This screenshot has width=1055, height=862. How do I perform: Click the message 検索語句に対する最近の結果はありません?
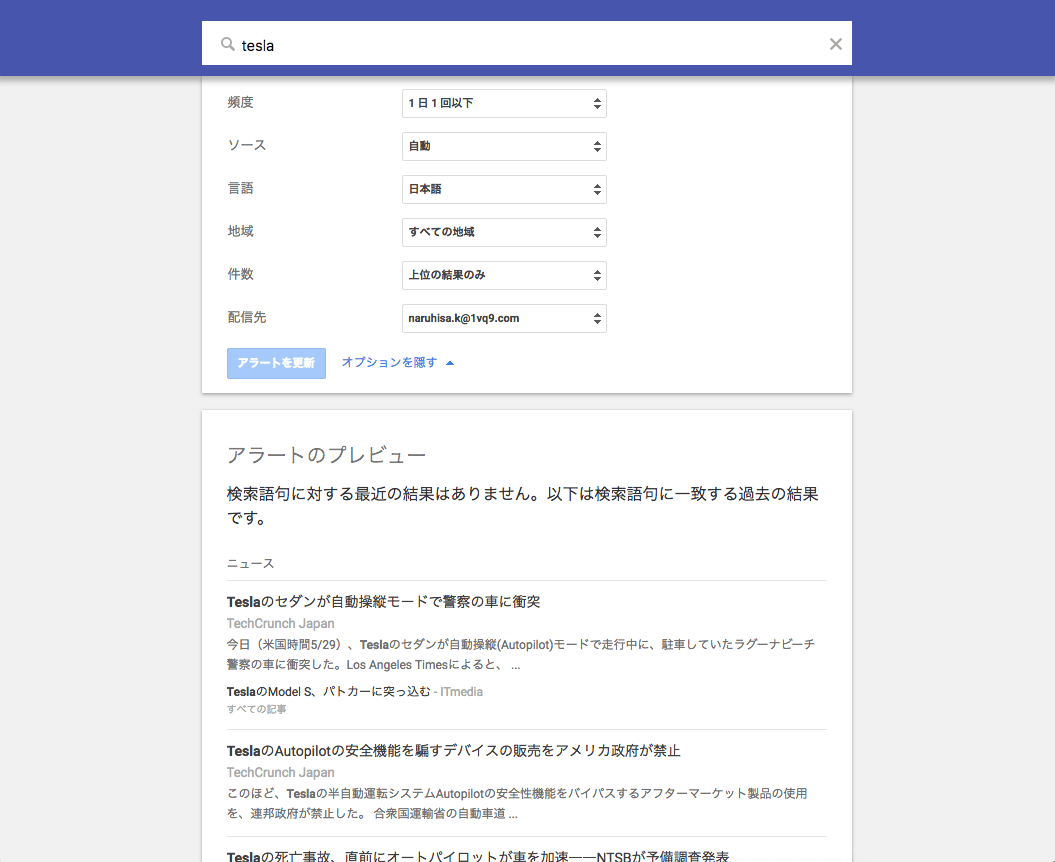coord(522,506)
